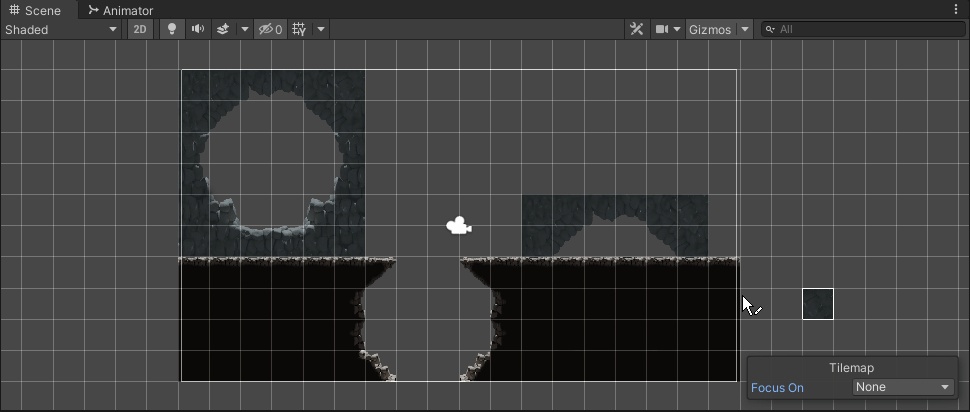
Task: Switch to the Scene tab
Action: click(35, 10)
